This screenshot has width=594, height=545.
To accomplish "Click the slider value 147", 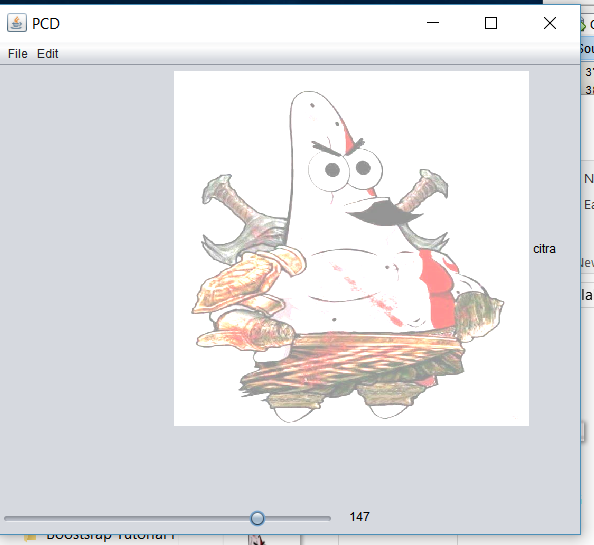I will click(x=359, y=517).
